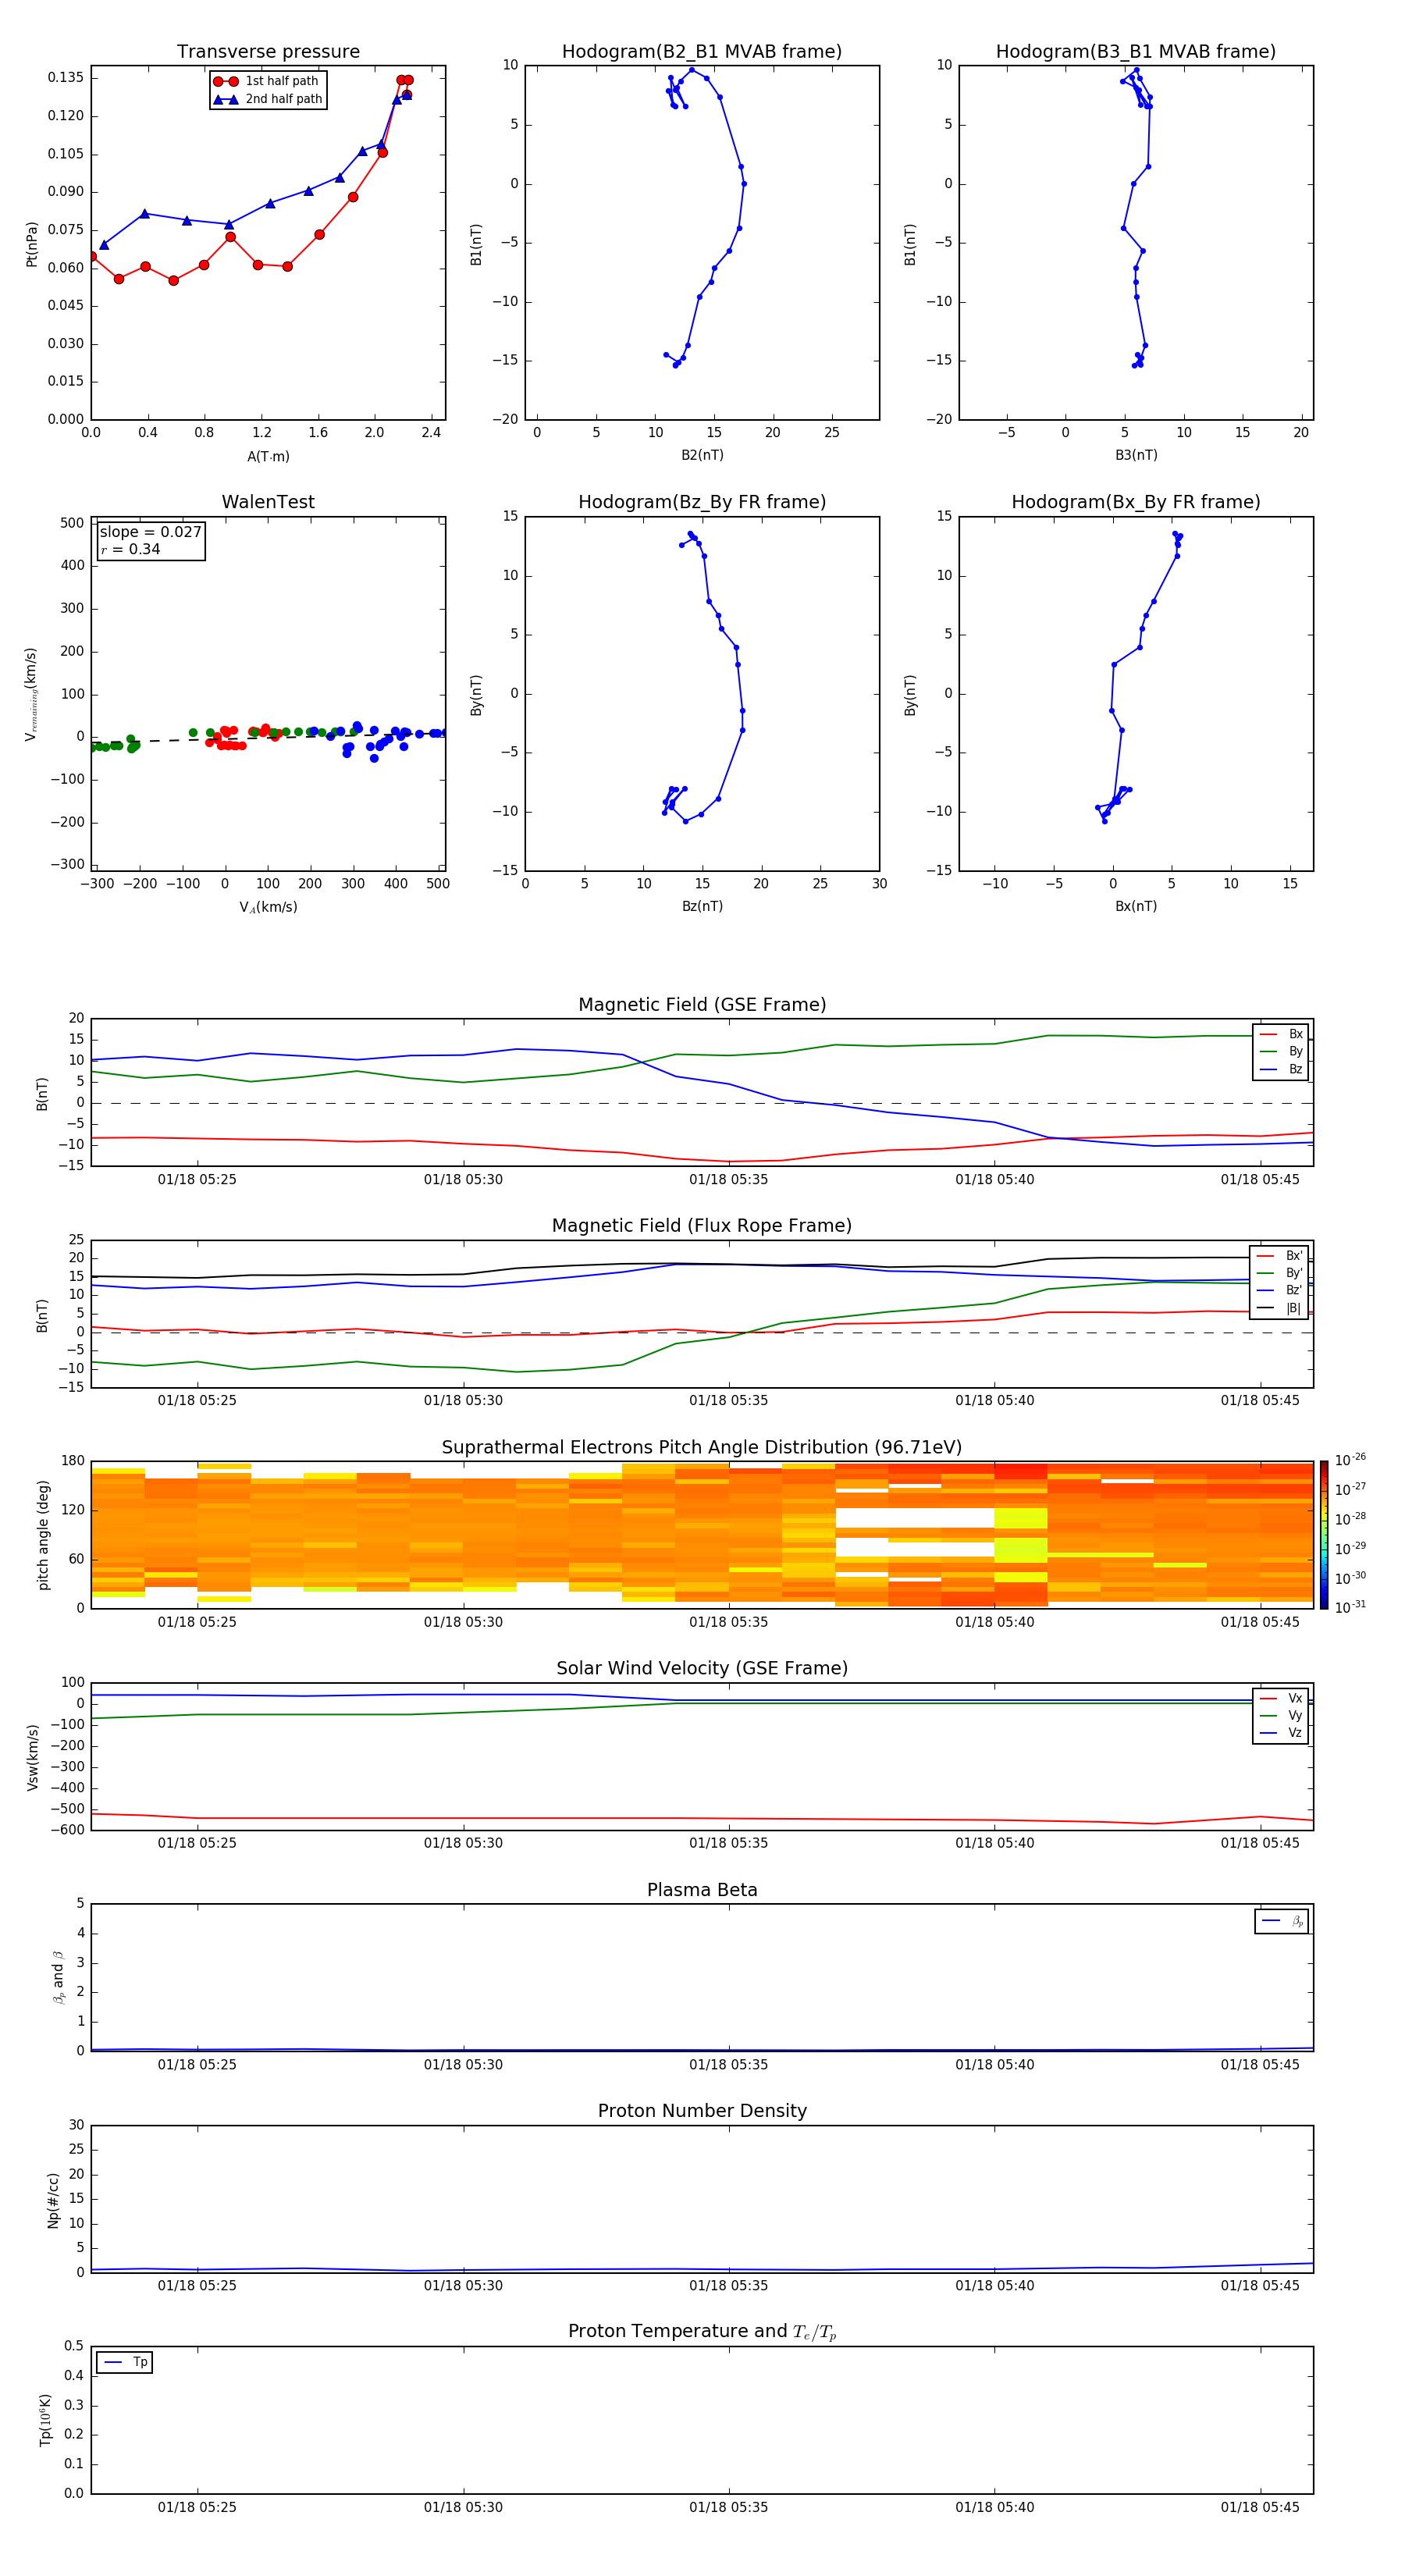Click 'Vz' legend entry in solar wind plot
Viewport: 1405px width, 2576px height.
click(1281, 1733)
